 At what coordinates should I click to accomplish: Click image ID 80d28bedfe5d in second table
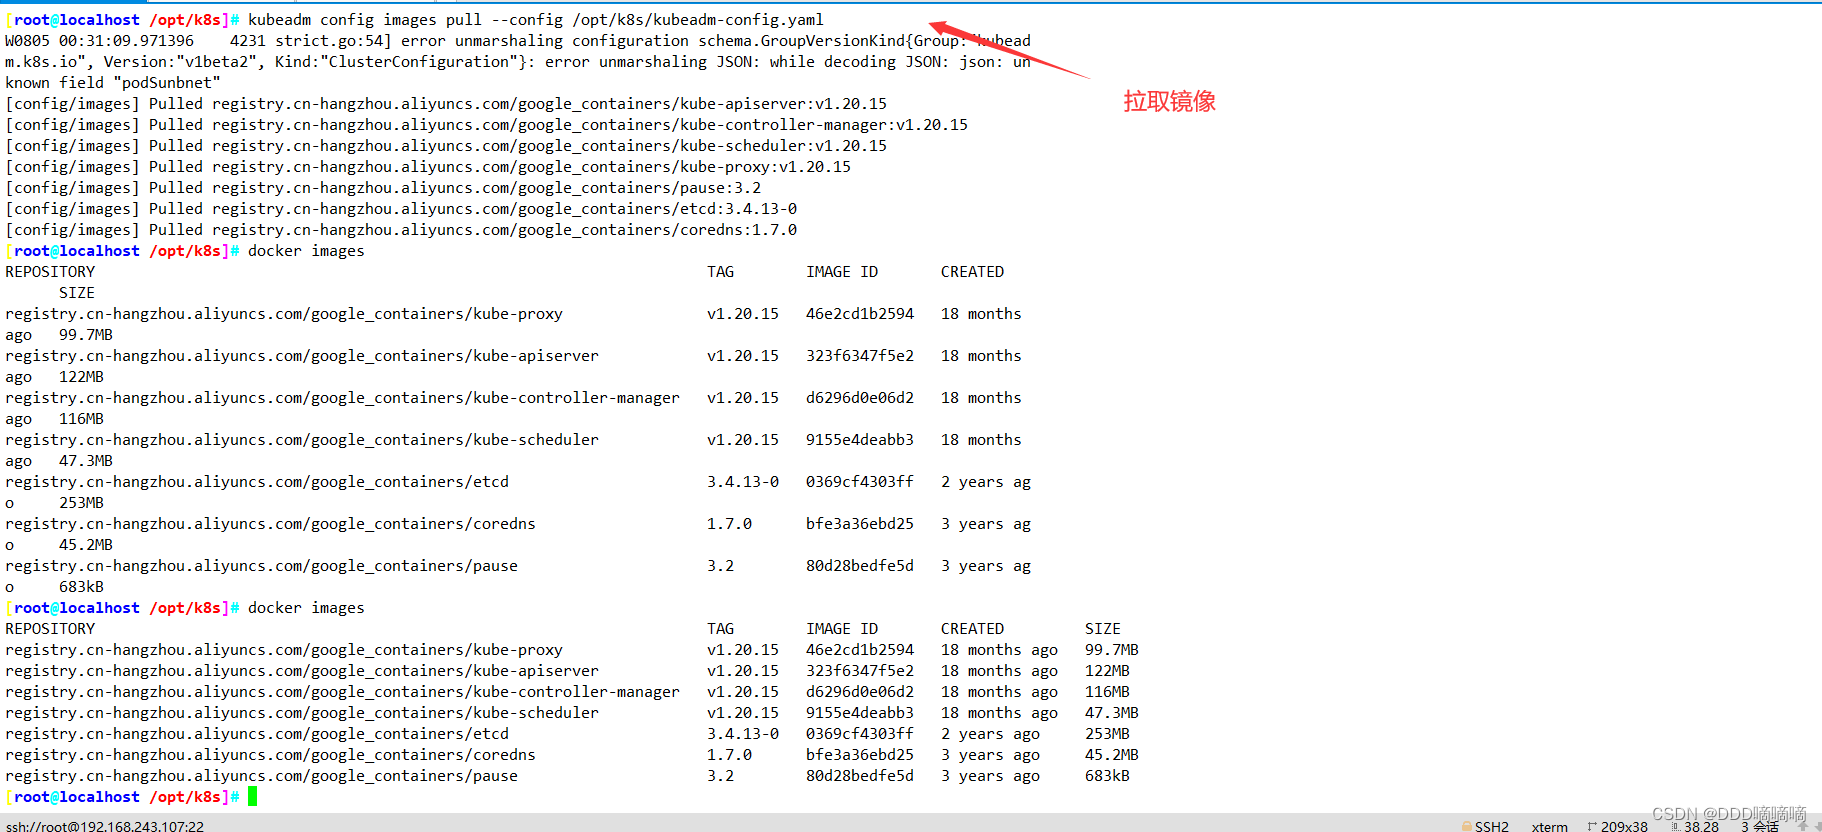(x=860, y=775)
